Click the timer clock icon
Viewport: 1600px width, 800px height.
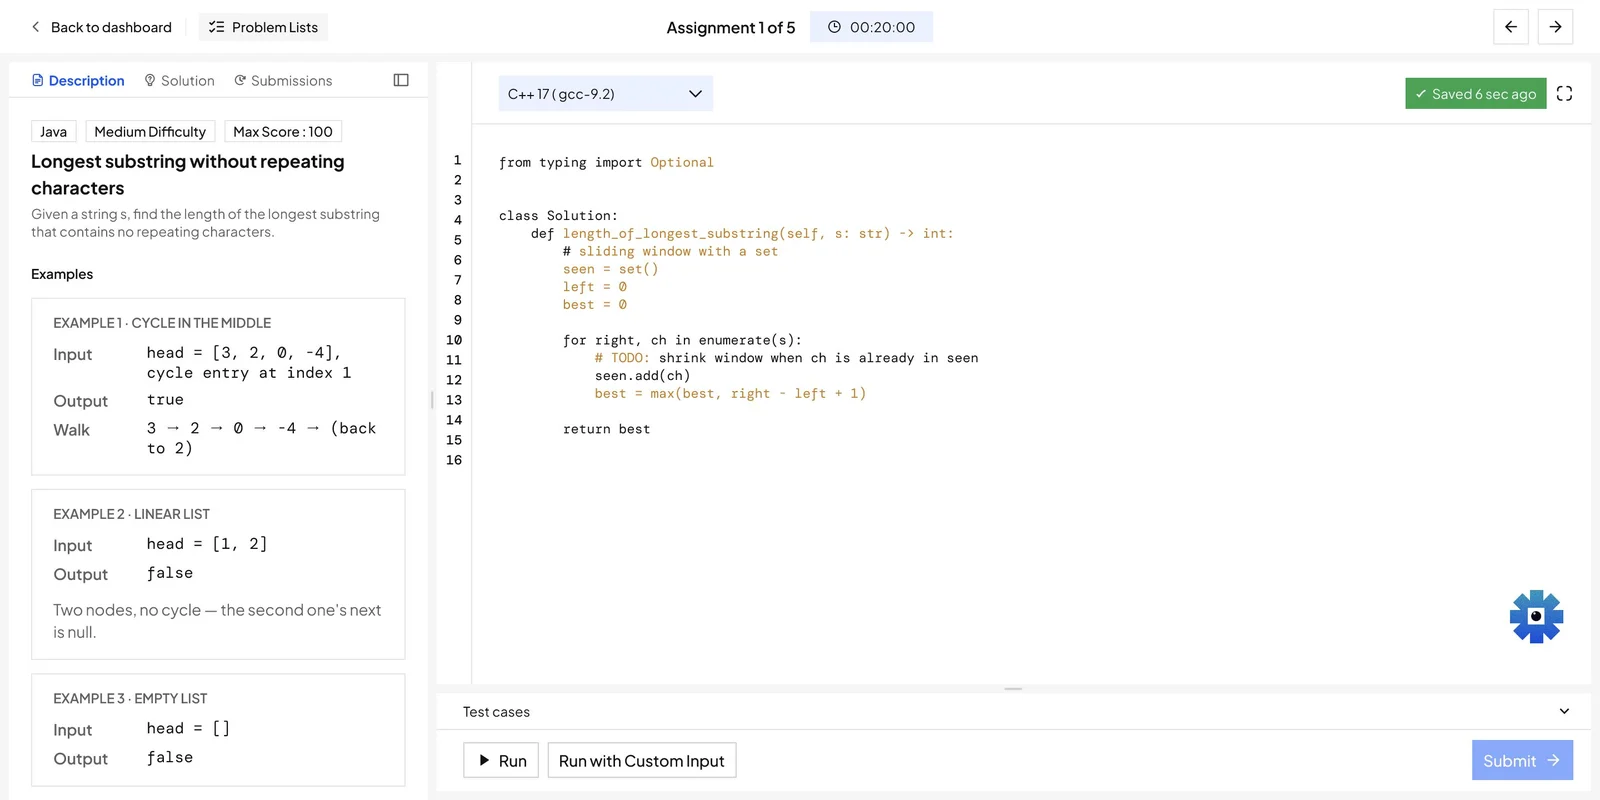coord(834,27)
